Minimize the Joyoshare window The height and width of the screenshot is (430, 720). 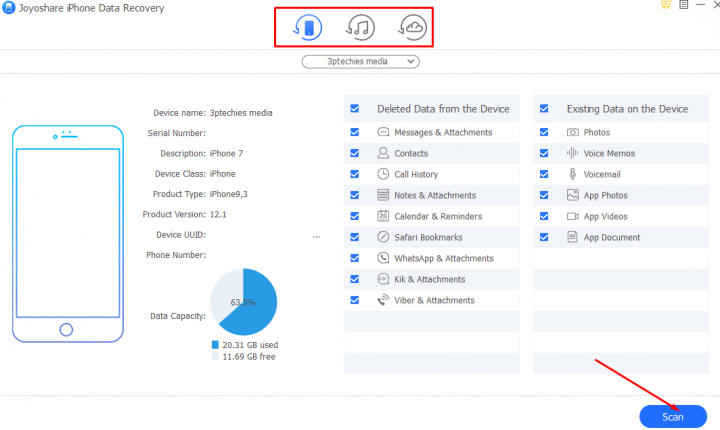pyautogui.click(x=701, y=5)
